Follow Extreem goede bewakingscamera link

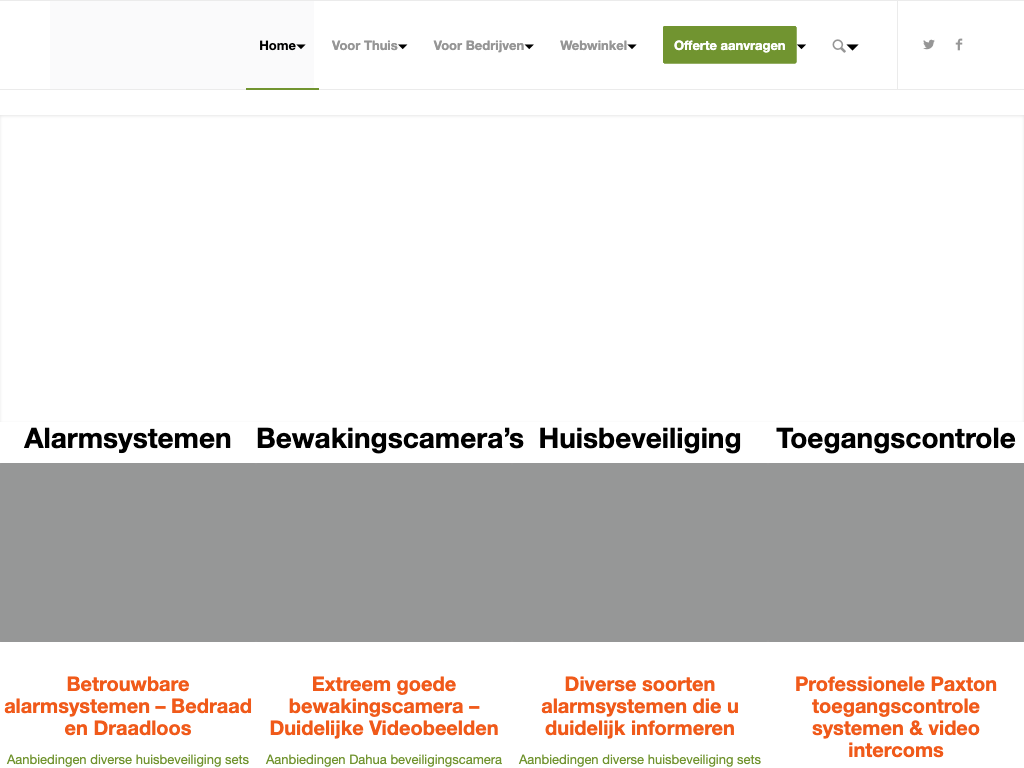coord(384,706)
